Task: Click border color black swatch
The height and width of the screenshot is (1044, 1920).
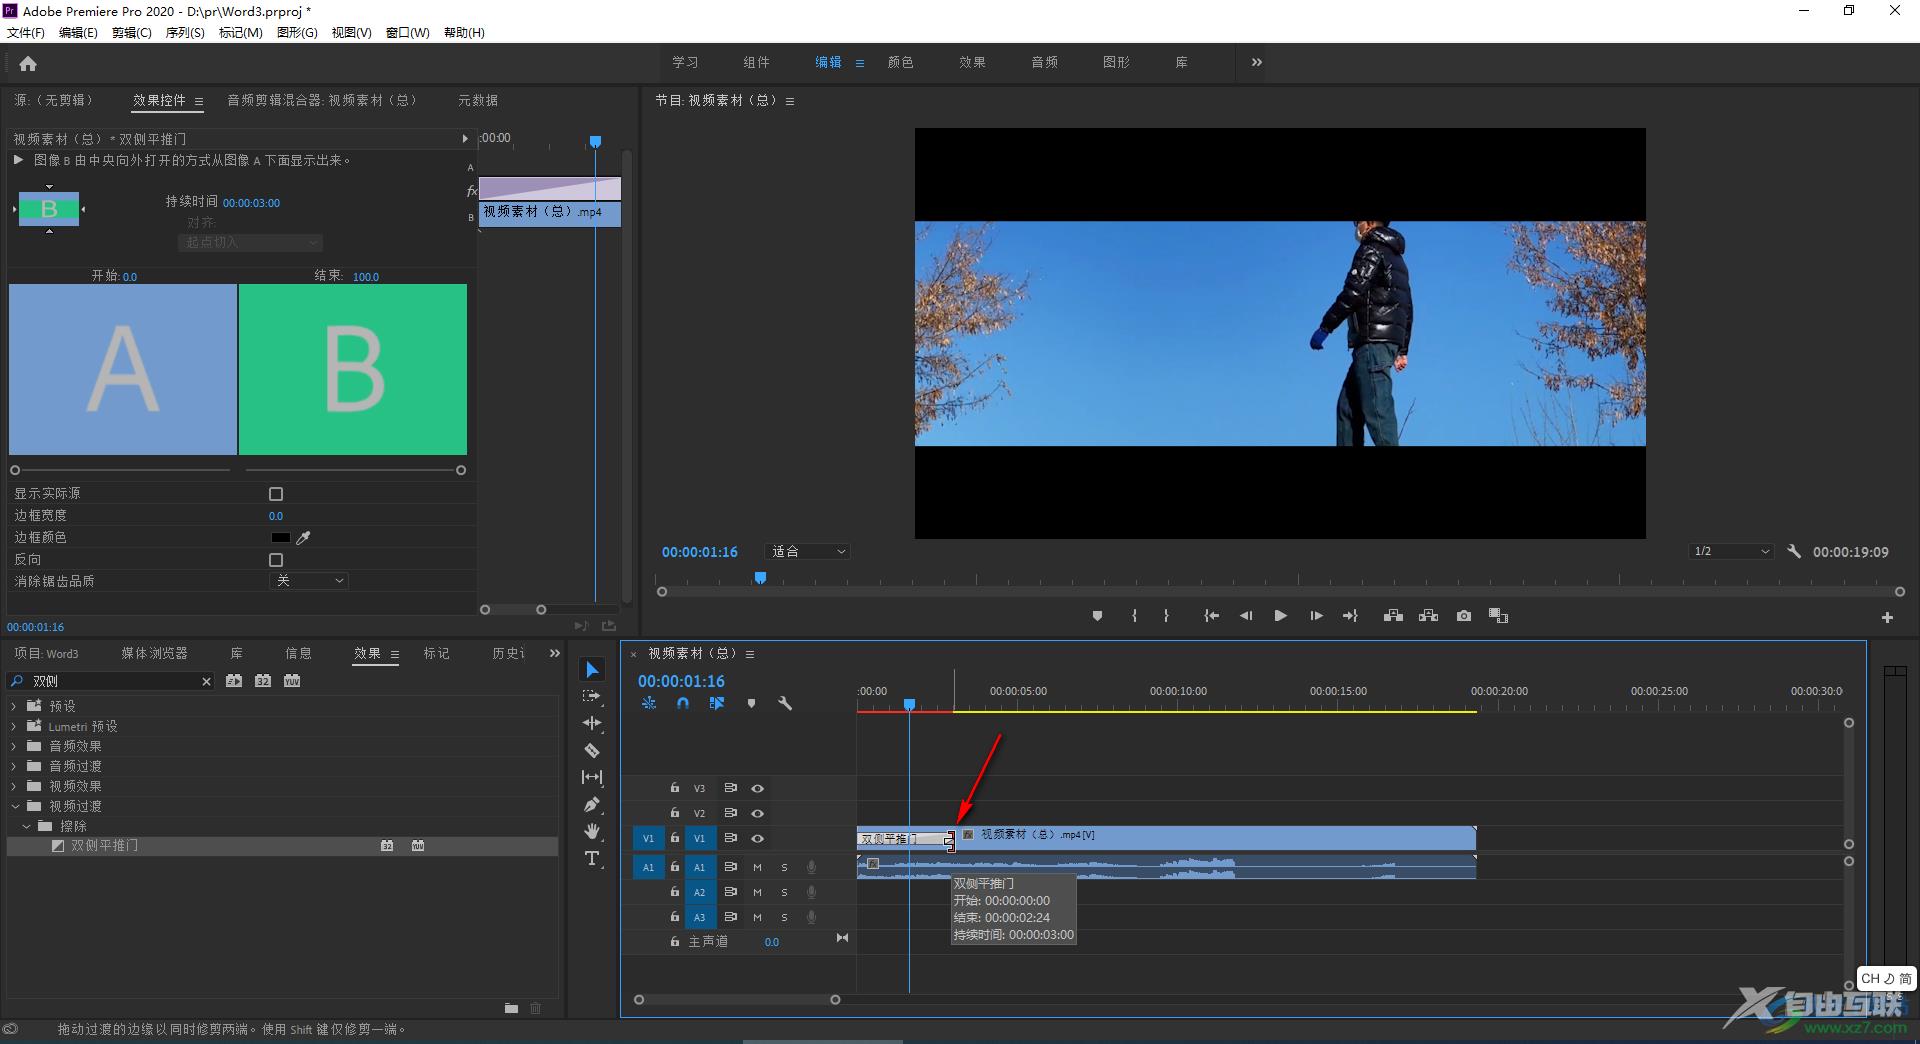Action: pyautogui.click(x=280, y=538)
